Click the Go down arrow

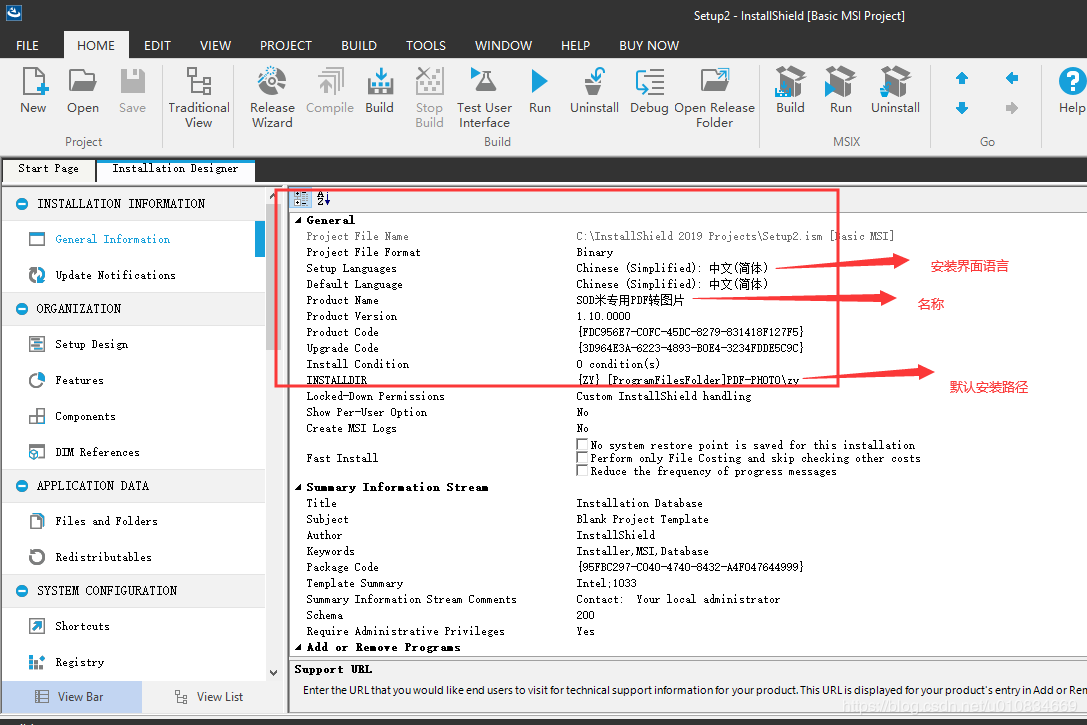click(962, 108)
